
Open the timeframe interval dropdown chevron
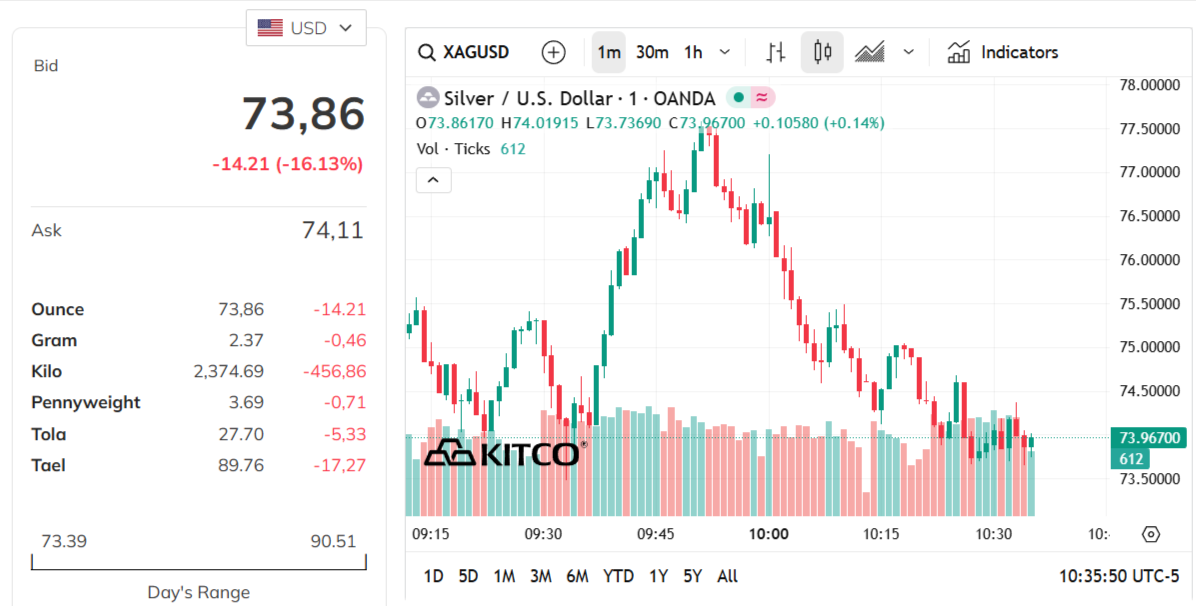tap(723, 51)
